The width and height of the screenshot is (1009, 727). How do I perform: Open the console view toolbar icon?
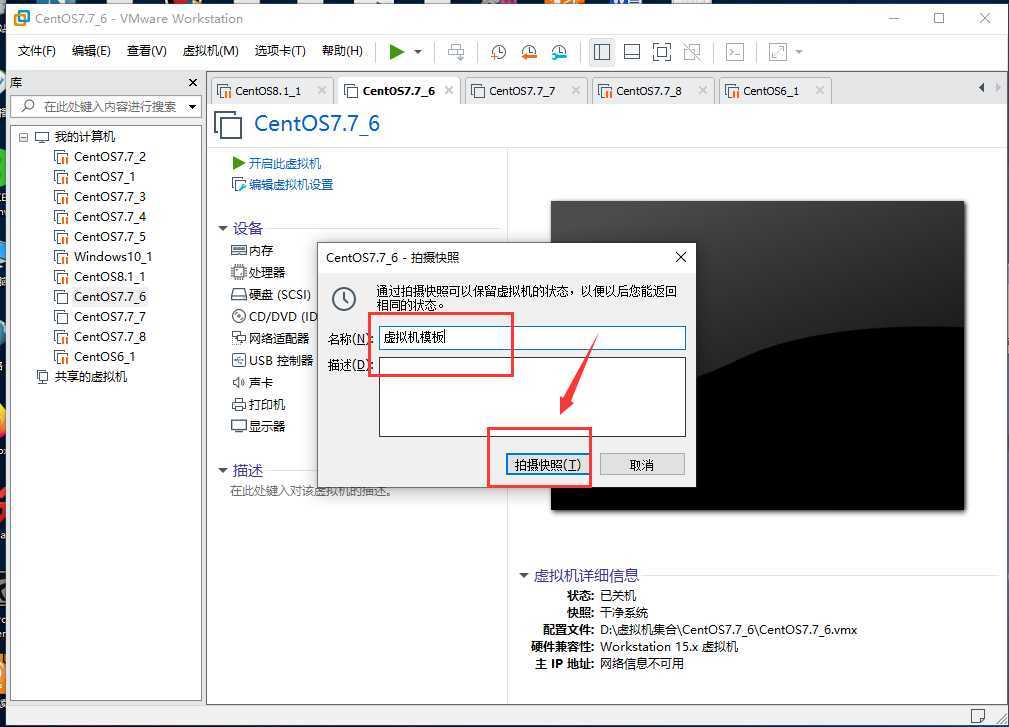pos(734,52)
